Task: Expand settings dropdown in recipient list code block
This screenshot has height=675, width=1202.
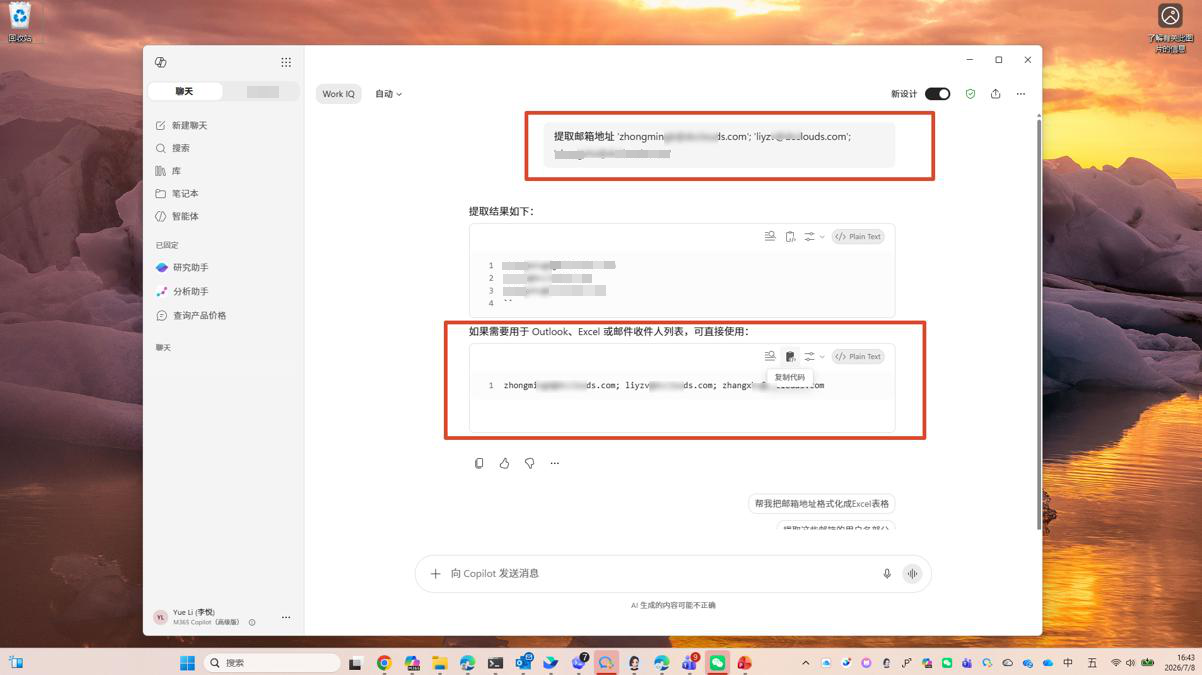Action: [x=814, y=356]
